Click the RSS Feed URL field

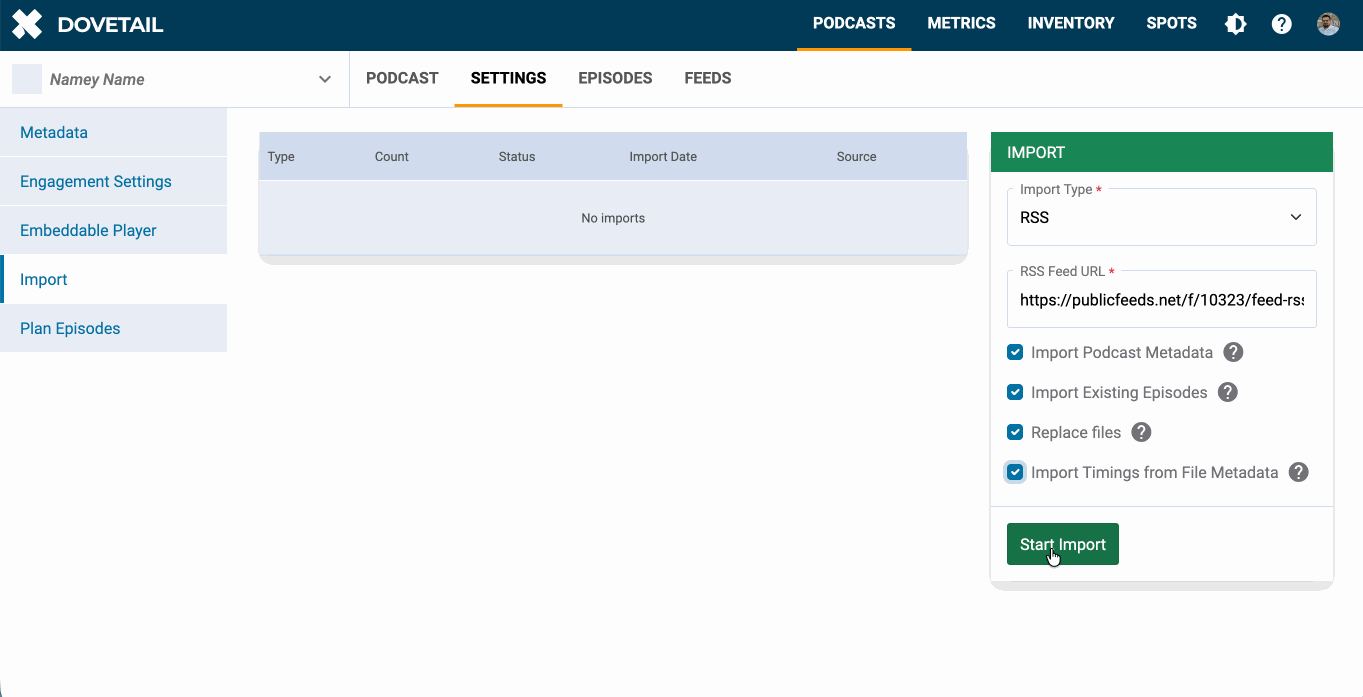point(1161,300)
